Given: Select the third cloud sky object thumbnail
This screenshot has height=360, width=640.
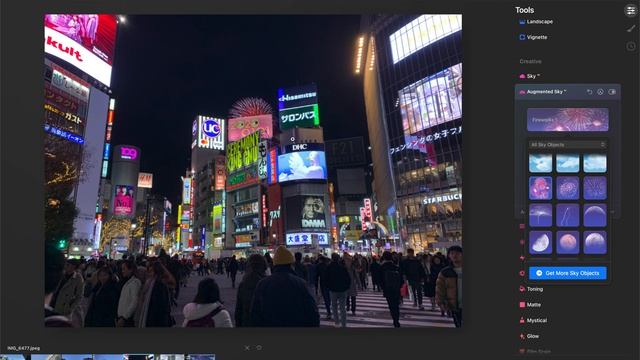Looking at the screenshot, I should click(x=595, y=163).
